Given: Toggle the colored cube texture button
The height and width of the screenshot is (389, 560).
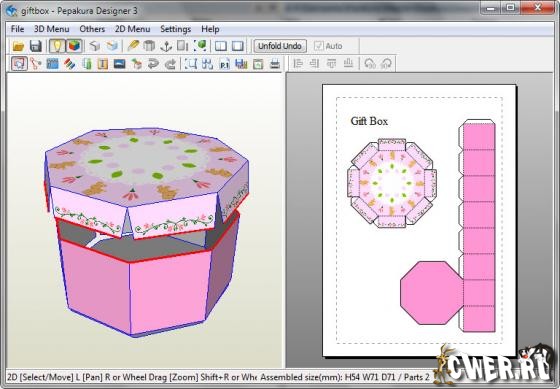Looking at the screenshot, I should [74, 46].
